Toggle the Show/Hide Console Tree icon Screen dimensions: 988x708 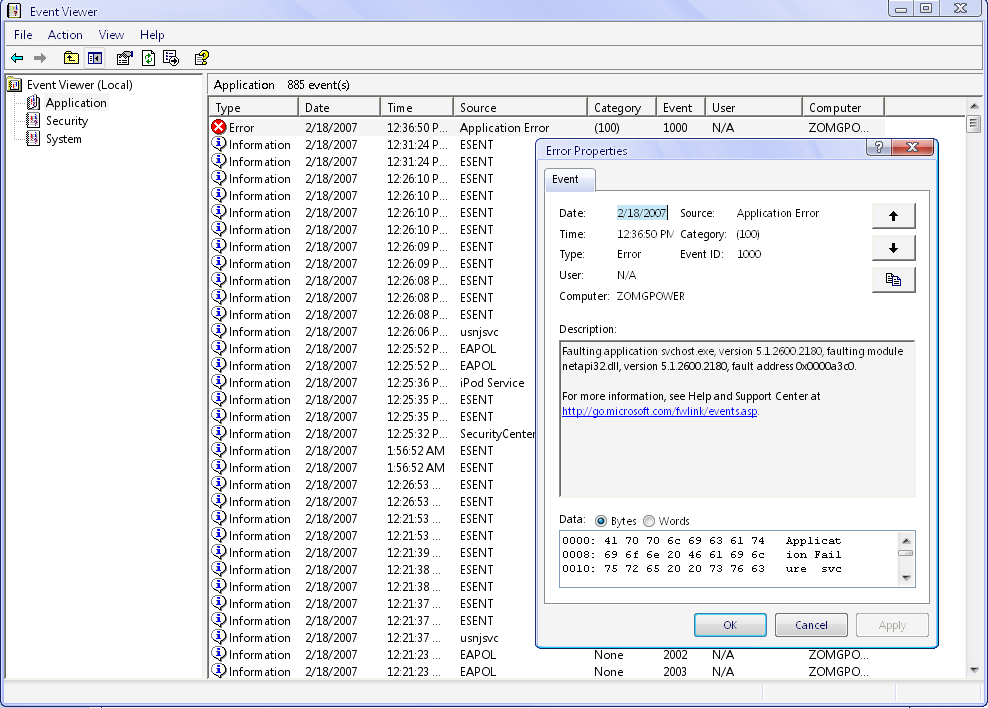pyautogui.click(x=95, y=58)
